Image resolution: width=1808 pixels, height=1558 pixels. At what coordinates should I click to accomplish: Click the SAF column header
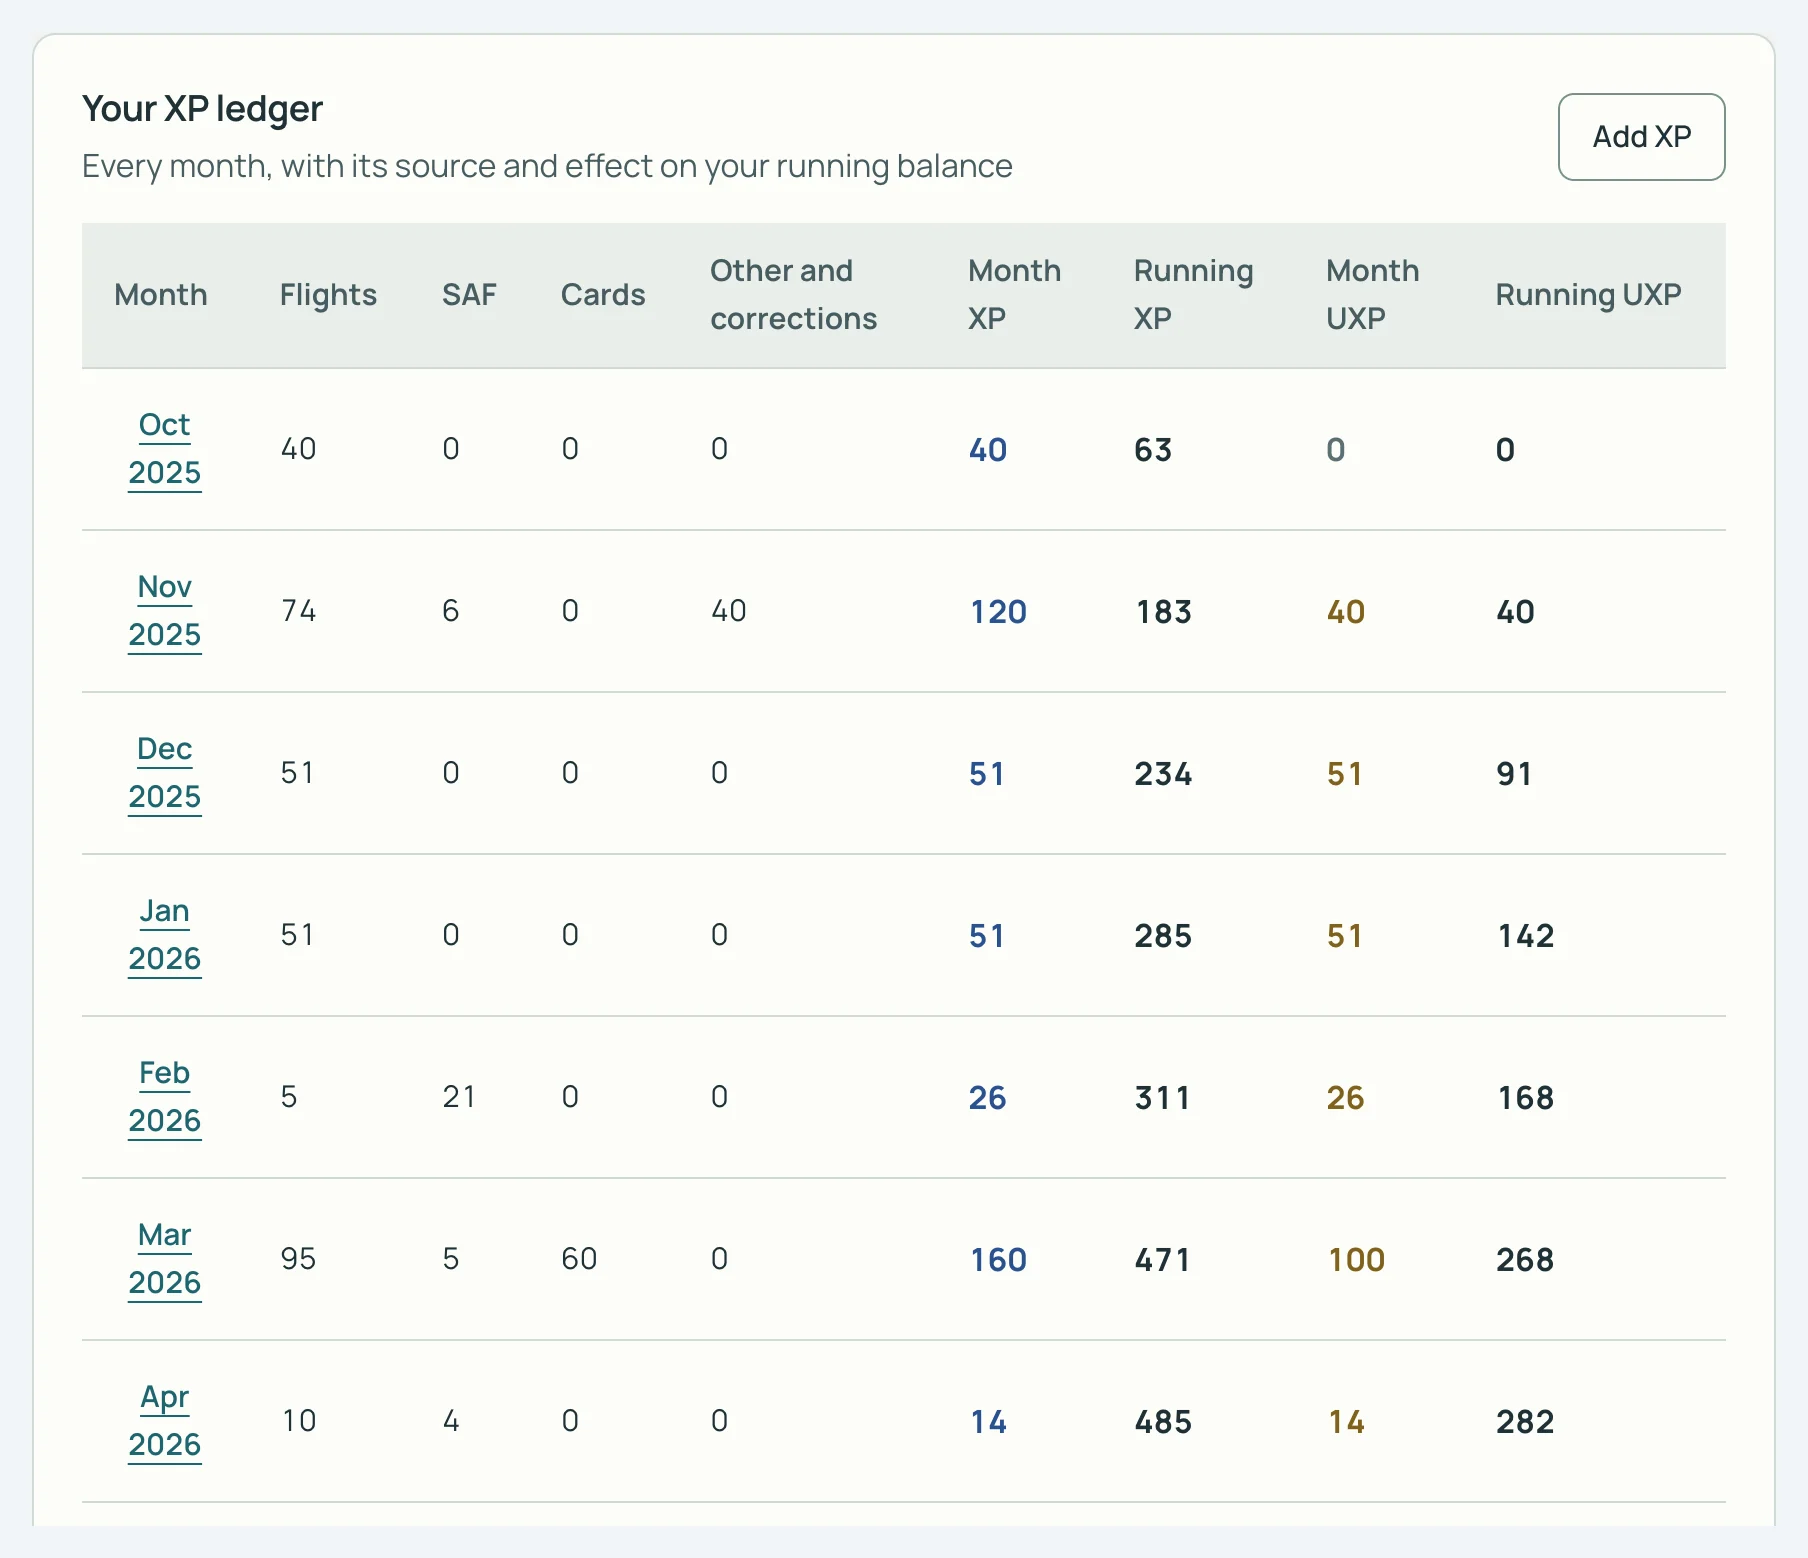point(469,295)
